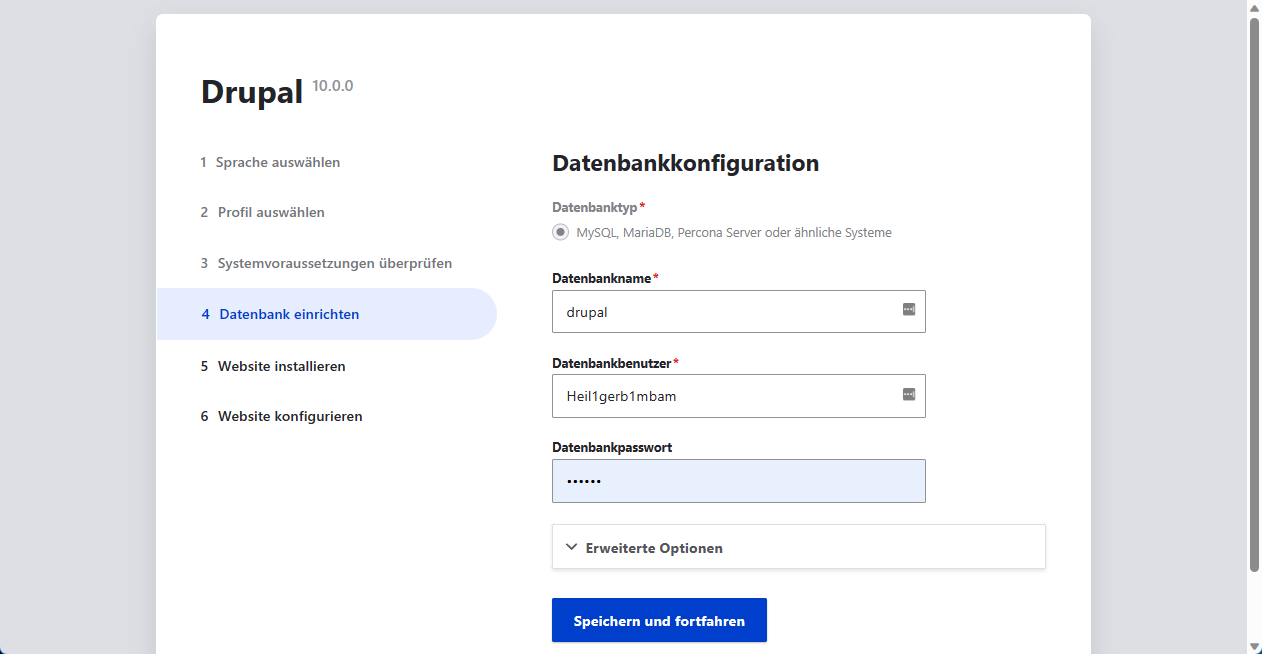1262x654 pixels.
Task: Focus the Datenbankbenutzer text field
Action: click(x=720, y=395)
